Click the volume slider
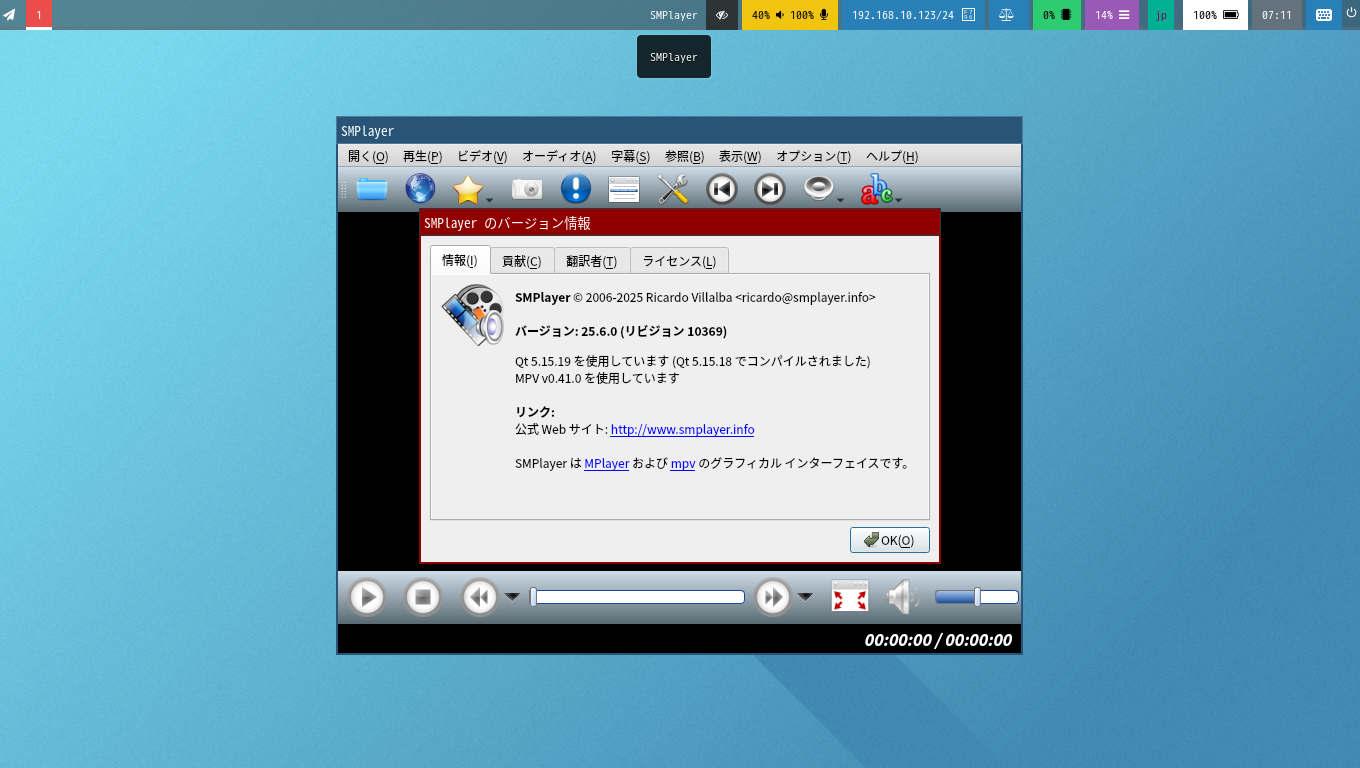 977,597
